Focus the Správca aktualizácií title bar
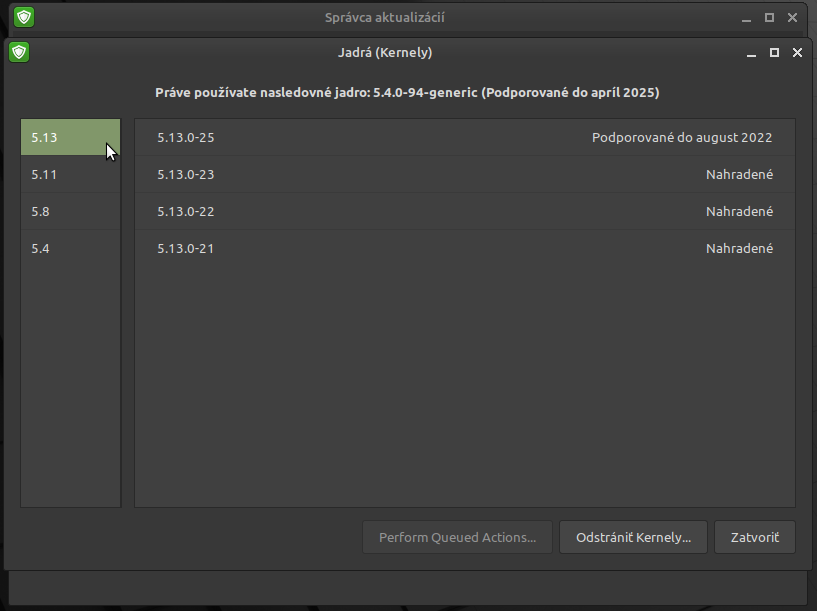 click(385, 17)
